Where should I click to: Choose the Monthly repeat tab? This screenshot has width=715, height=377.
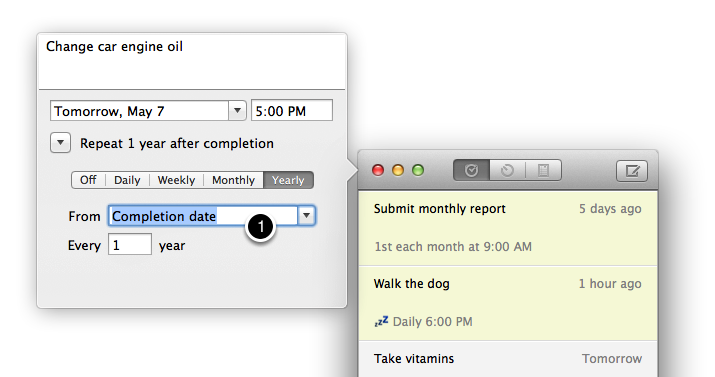pyautogui.click(x=233, y=180)
